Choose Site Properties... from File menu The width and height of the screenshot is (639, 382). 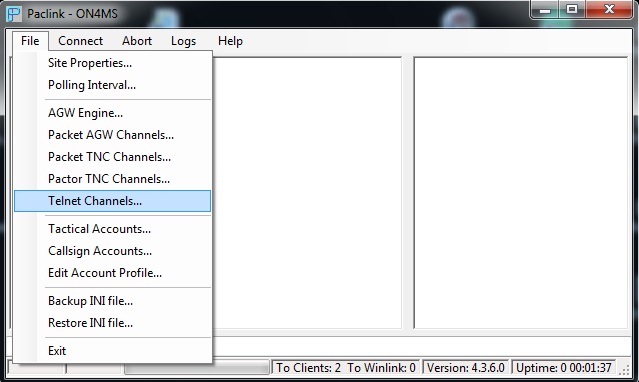112,63
